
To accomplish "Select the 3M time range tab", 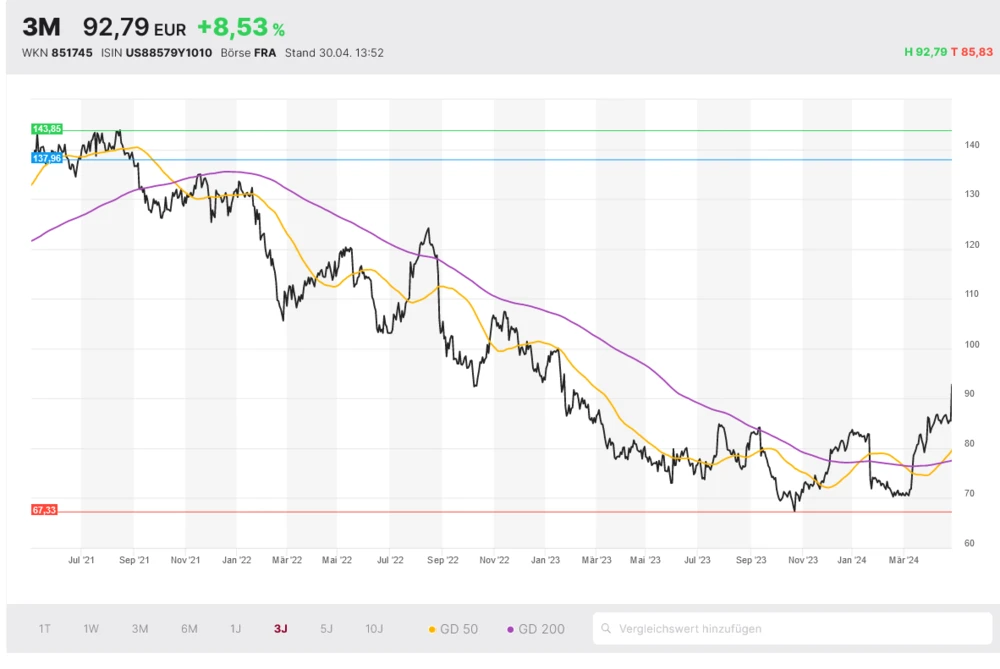I will tap(140, 629).
